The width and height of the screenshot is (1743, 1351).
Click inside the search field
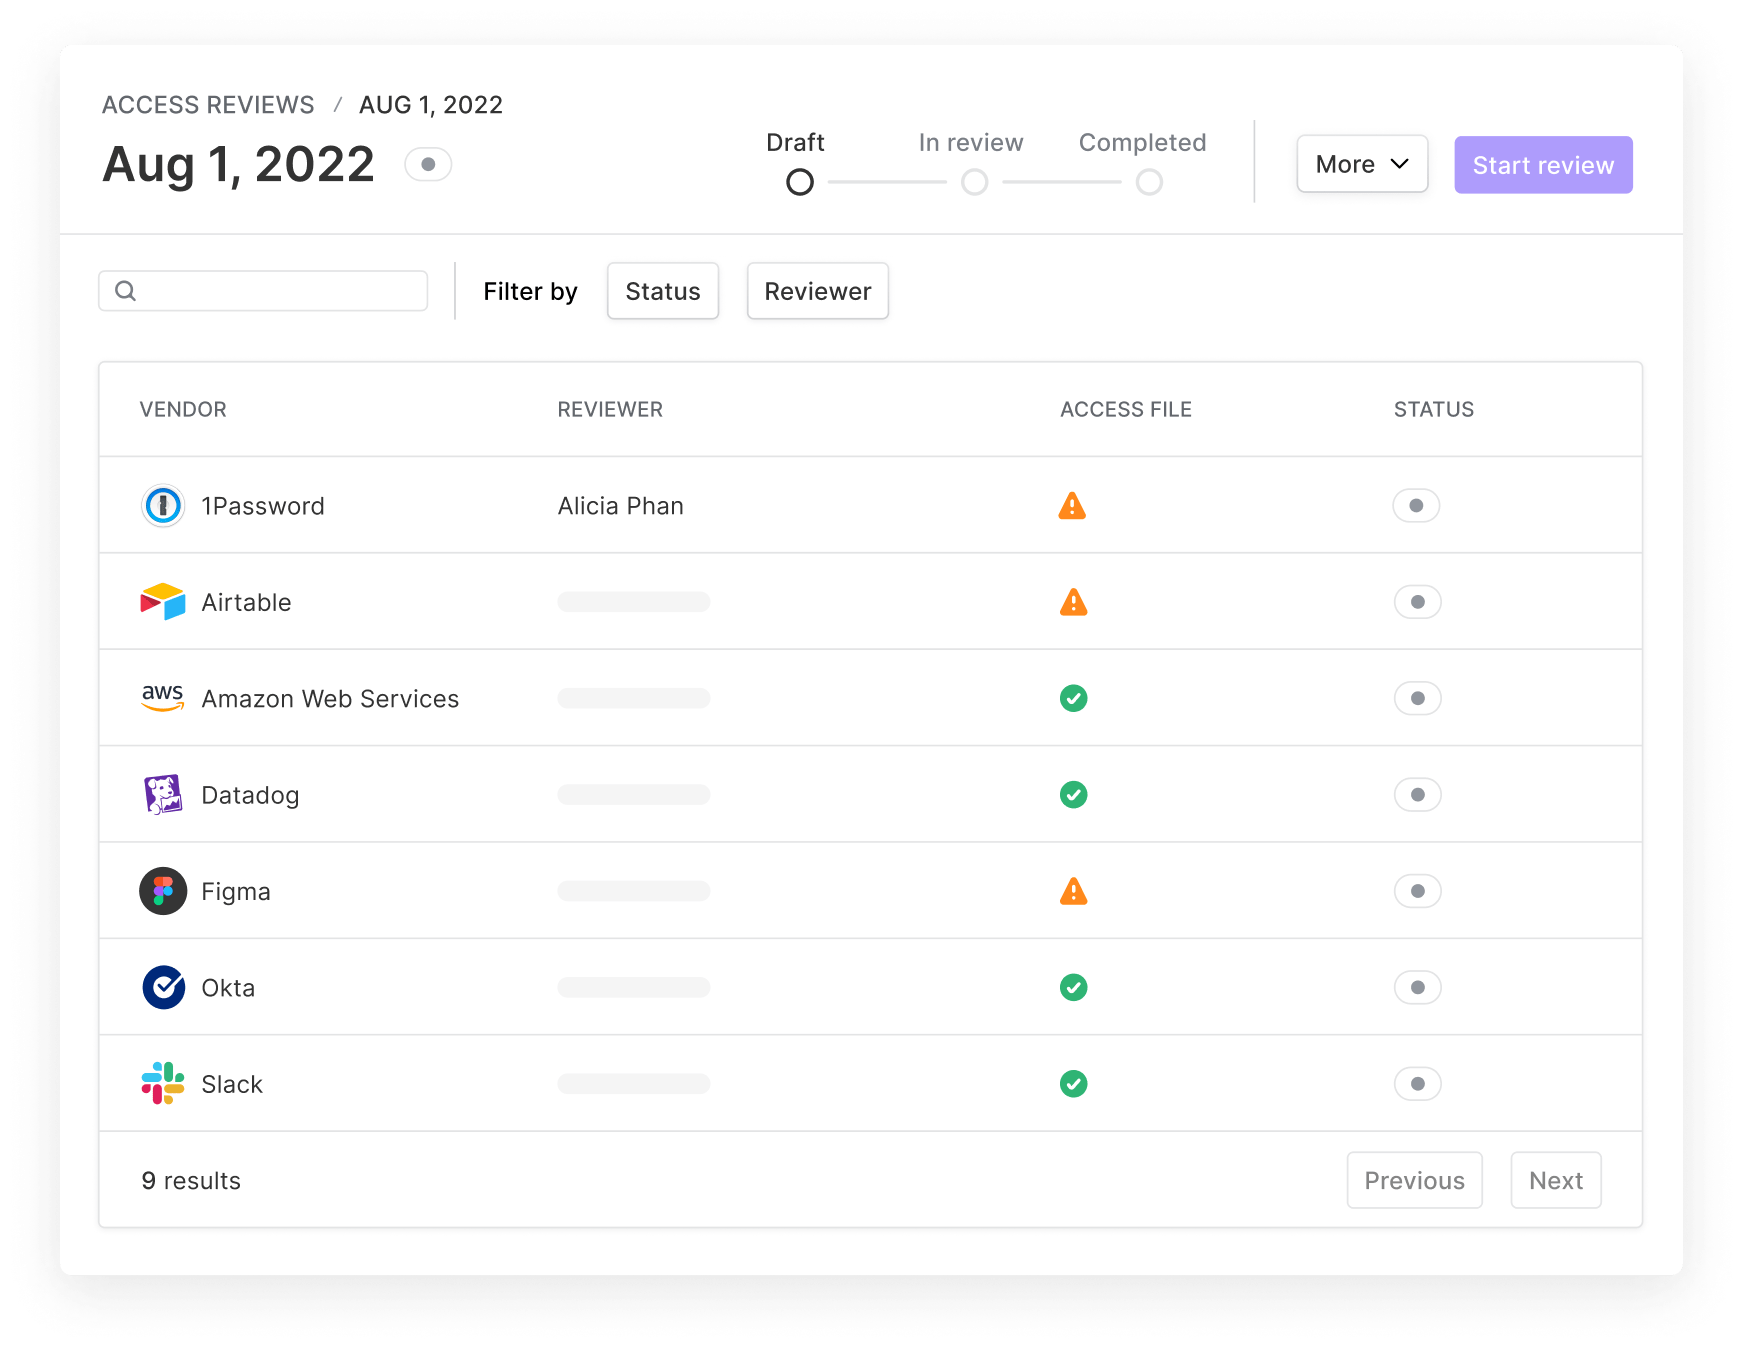263,290
